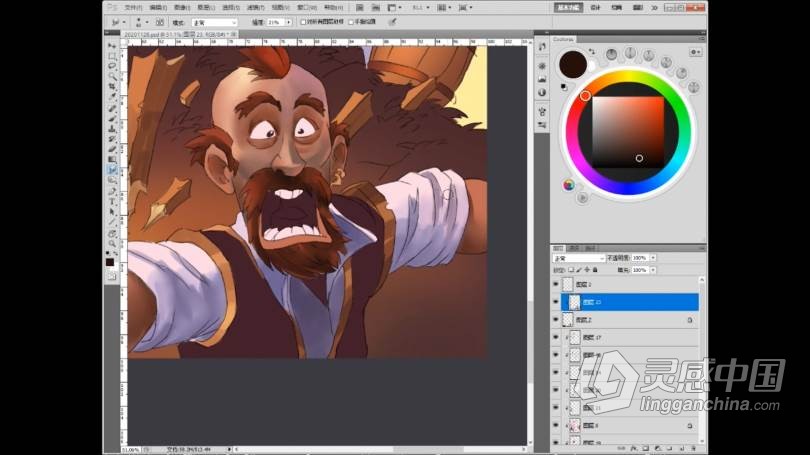Switch to the 通道 tab
The image size is (810, 455).
click(x=574, y=248)
